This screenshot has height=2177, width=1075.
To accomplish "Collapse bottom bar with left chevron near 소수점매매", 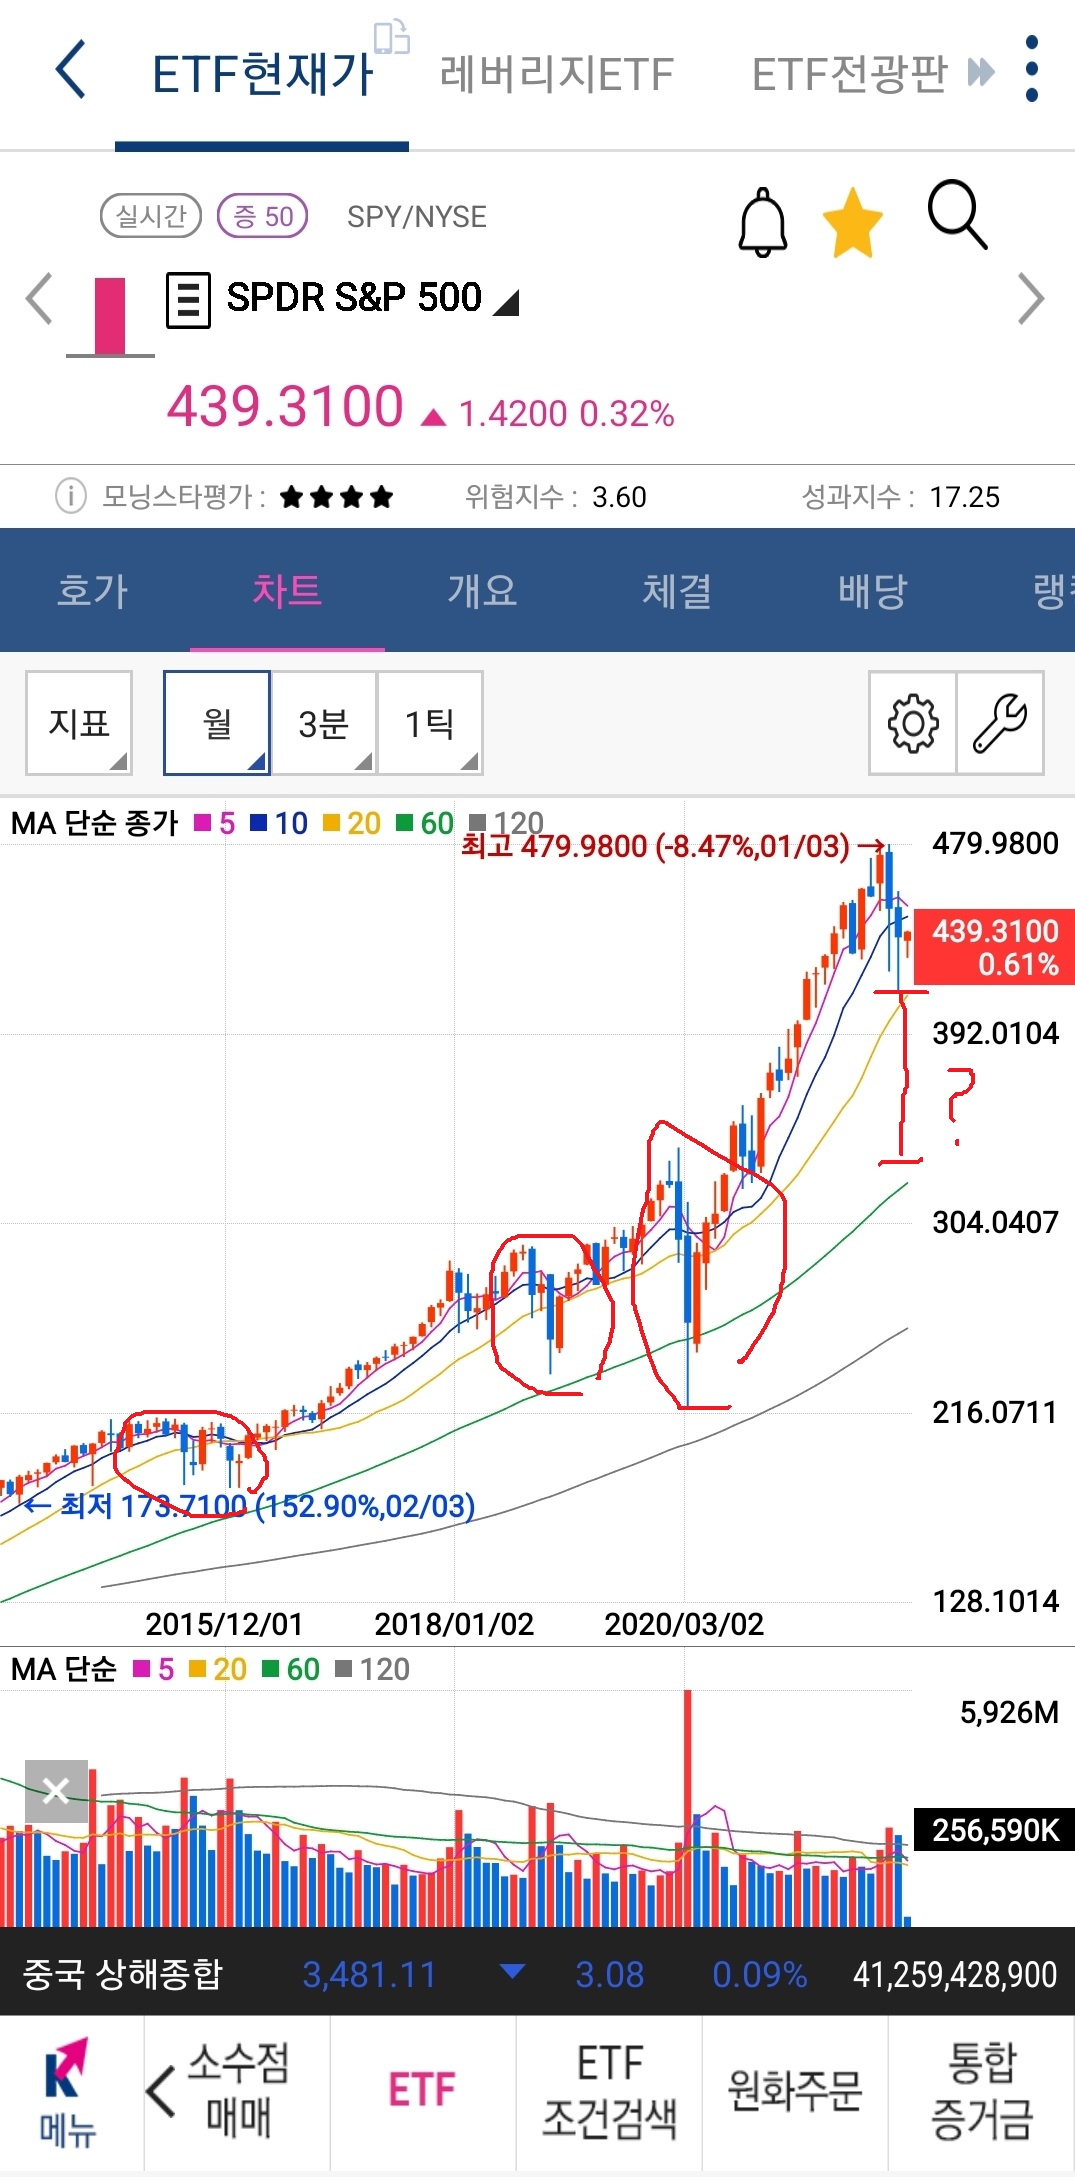I will (x=161, y=2090).
